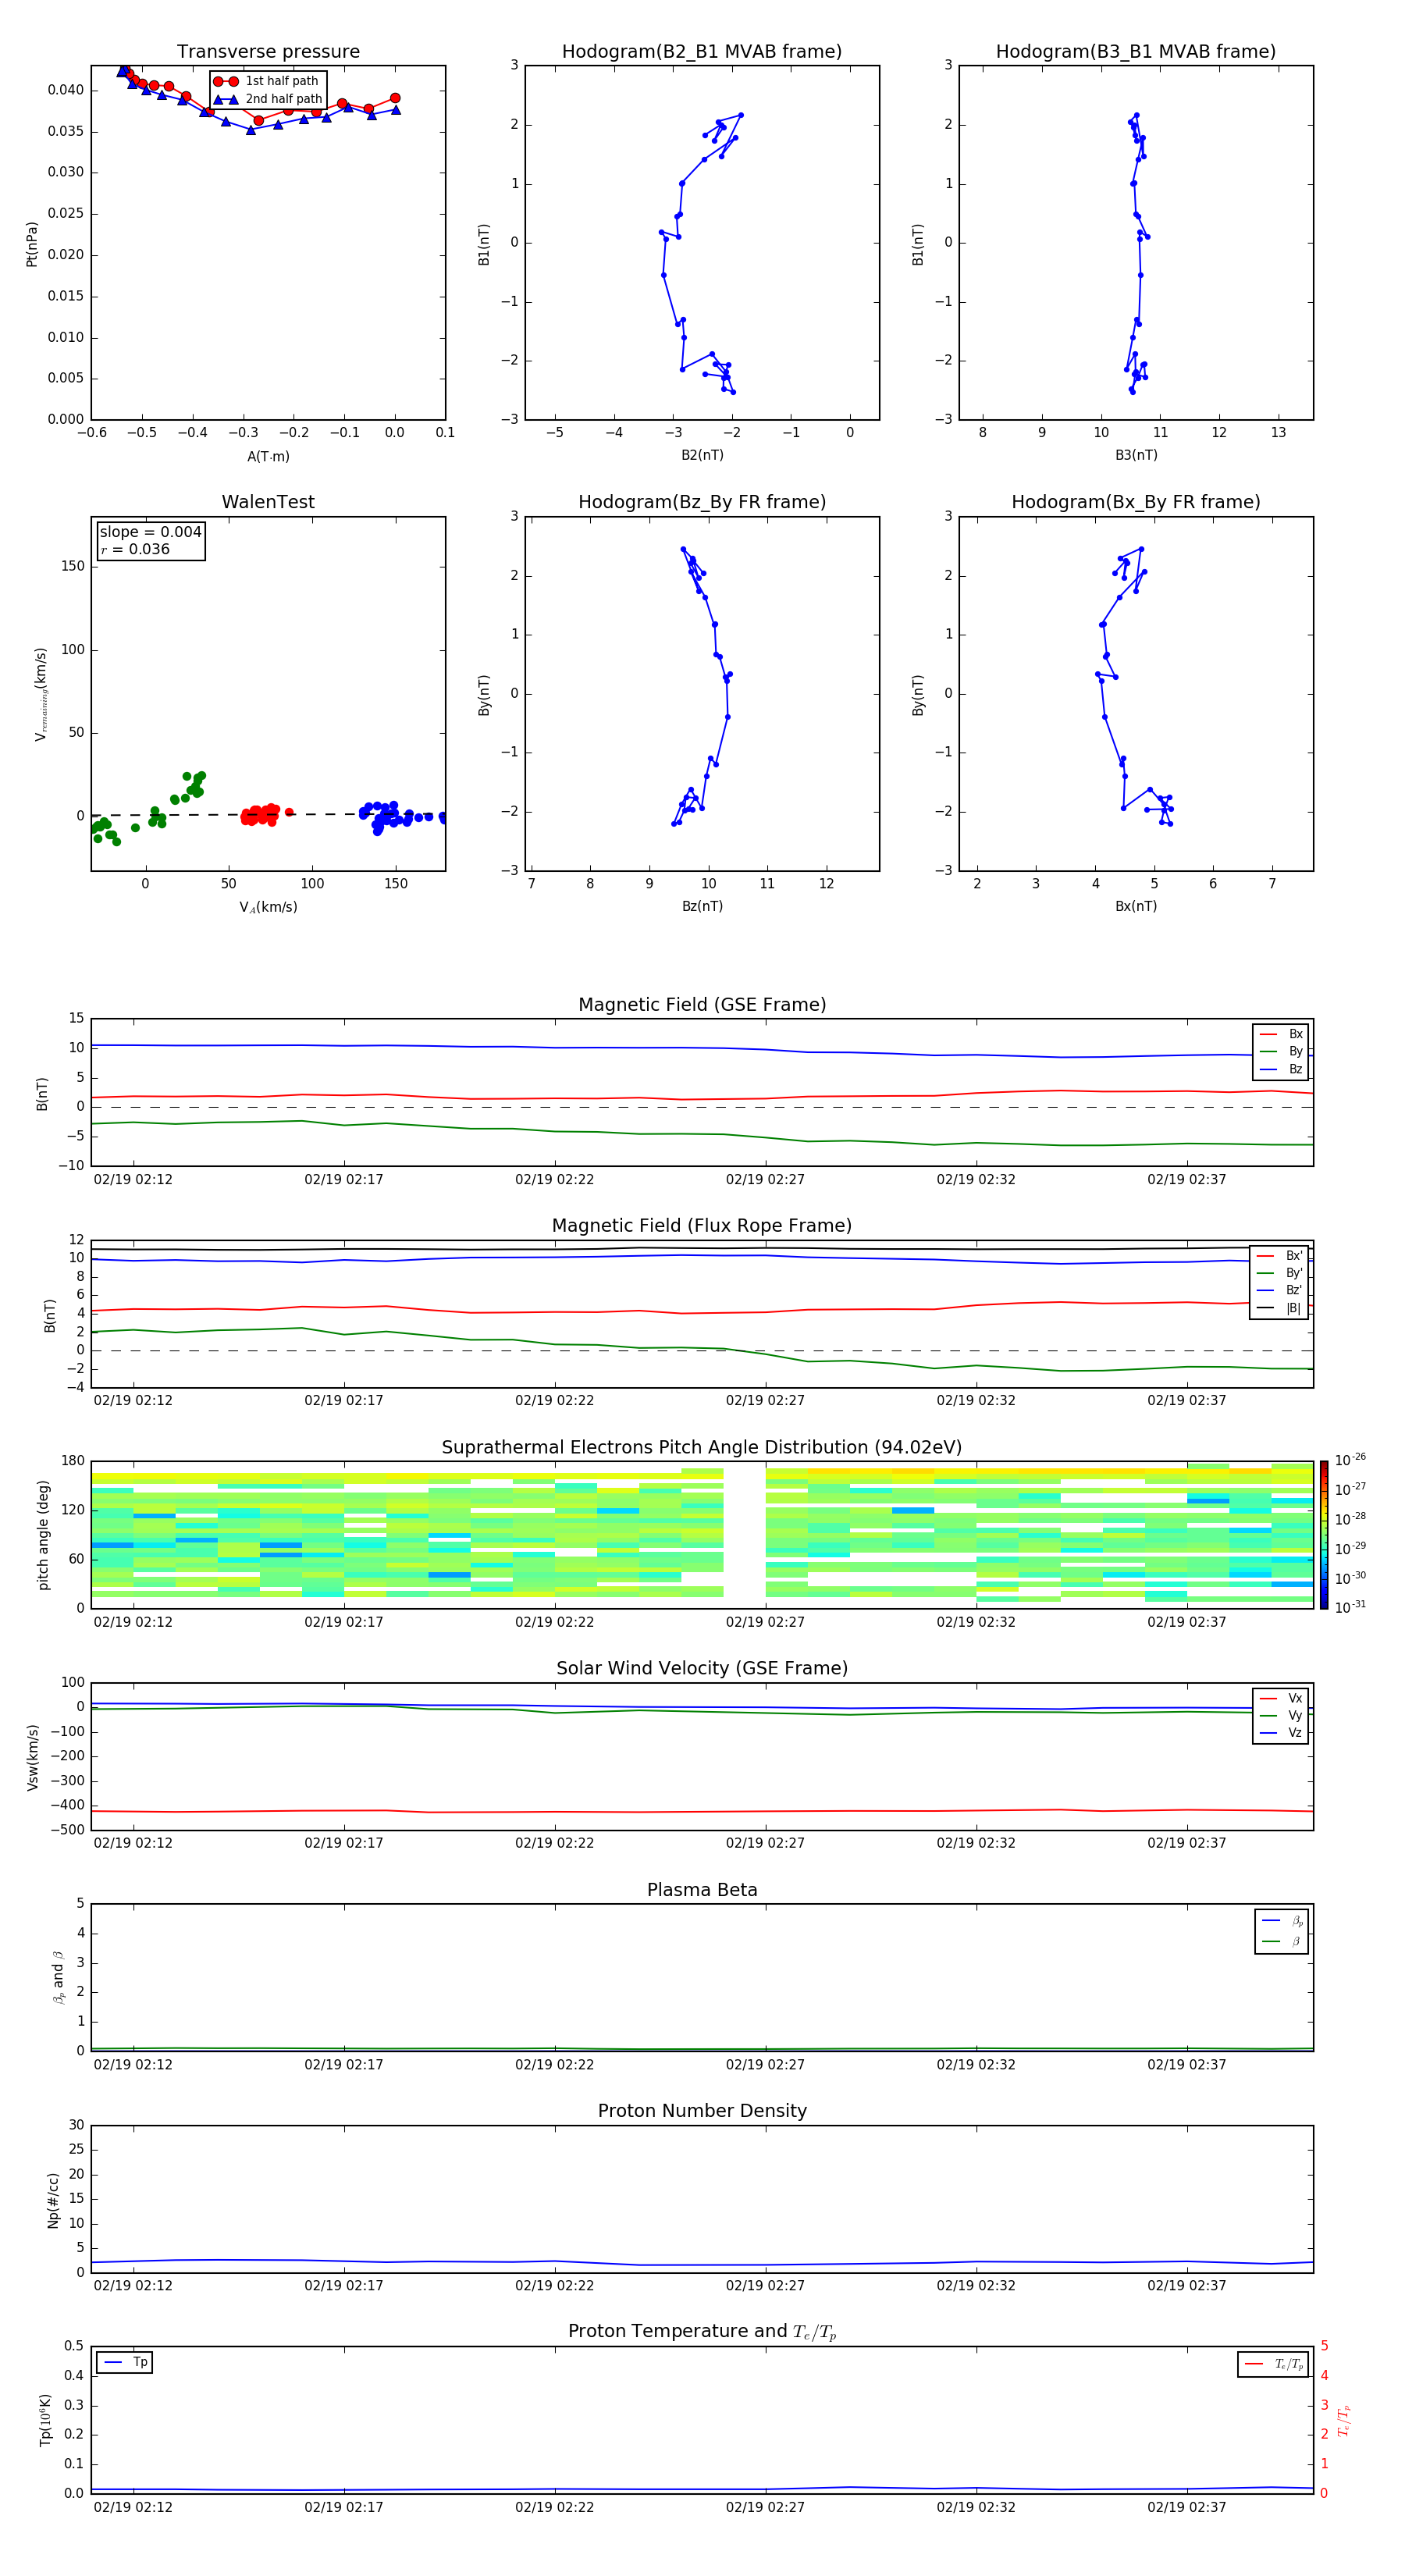Click the "Plasma Beta" panel title
The height and width of the screenshot is (2576, 1405).
click(702, 1890)
